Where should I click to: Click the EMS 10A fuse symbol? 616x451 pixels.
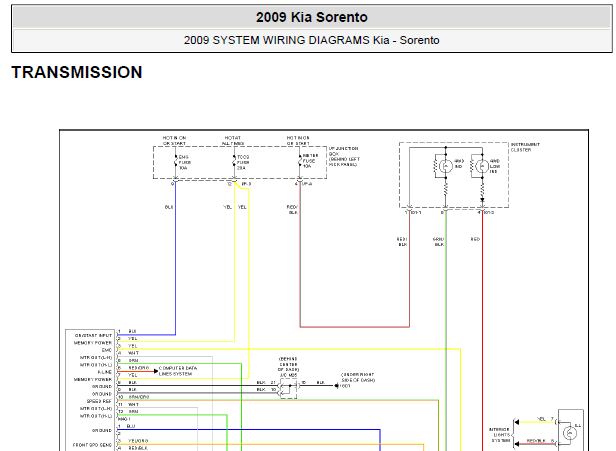[175, 162]
